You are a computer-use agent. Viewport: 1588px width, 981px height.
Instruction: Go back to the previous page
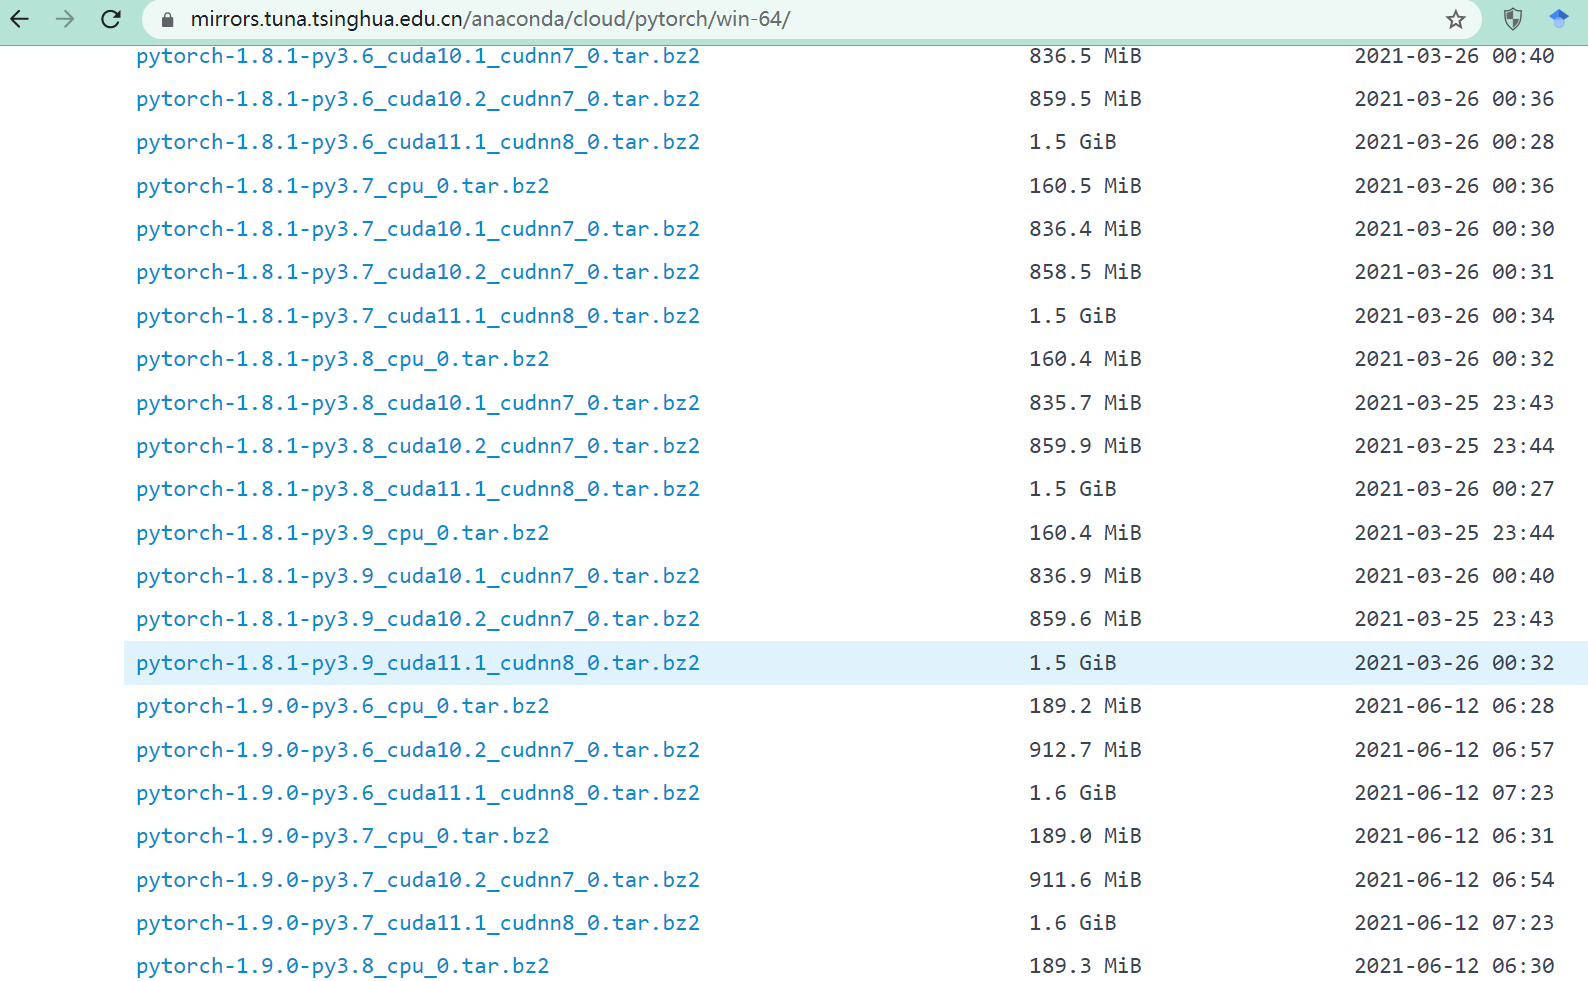point(20,19)
